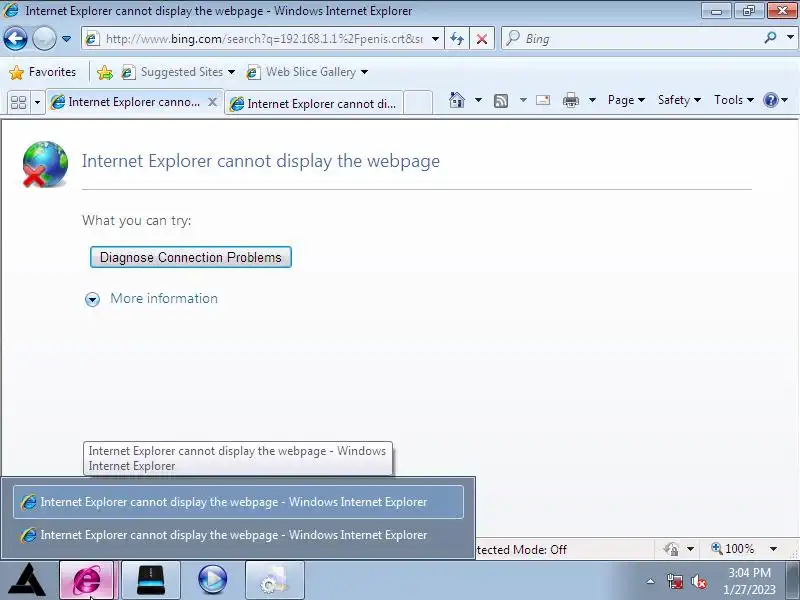Open Web Slice Gallery dropdown

point(307,72)
